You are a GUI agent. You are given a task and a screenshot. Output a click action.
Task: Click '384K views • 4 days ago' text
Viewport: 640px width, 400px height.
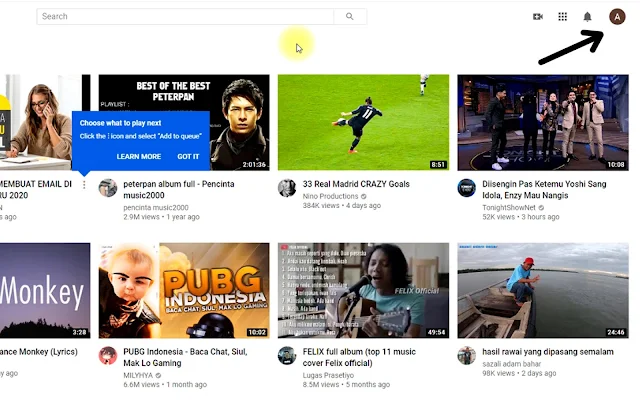[x=342, y=206]
